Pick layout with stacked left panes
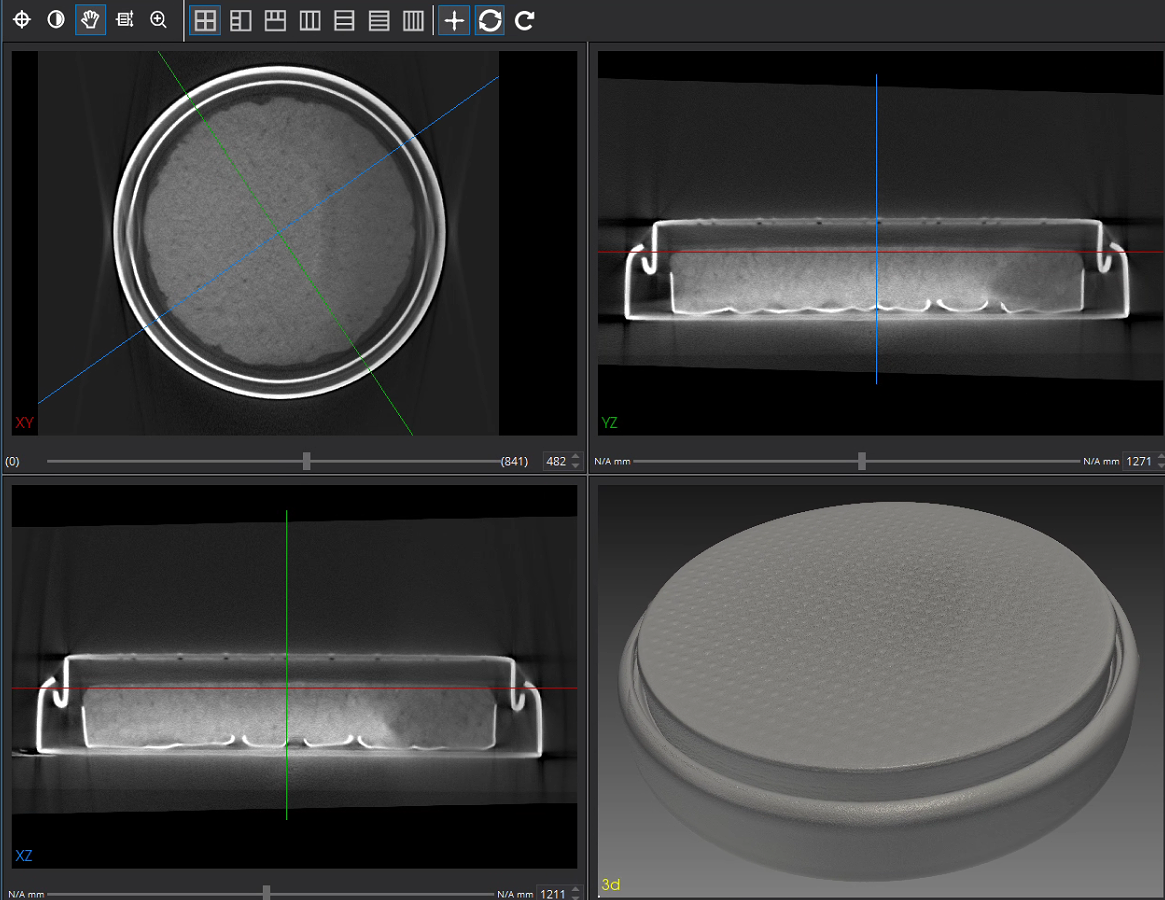This screenshot has height=900, width=1165. (241, 21)
